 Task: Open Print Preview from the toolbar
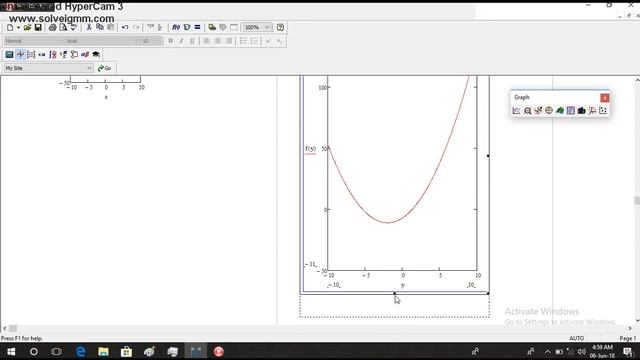[x=63, y=27]
